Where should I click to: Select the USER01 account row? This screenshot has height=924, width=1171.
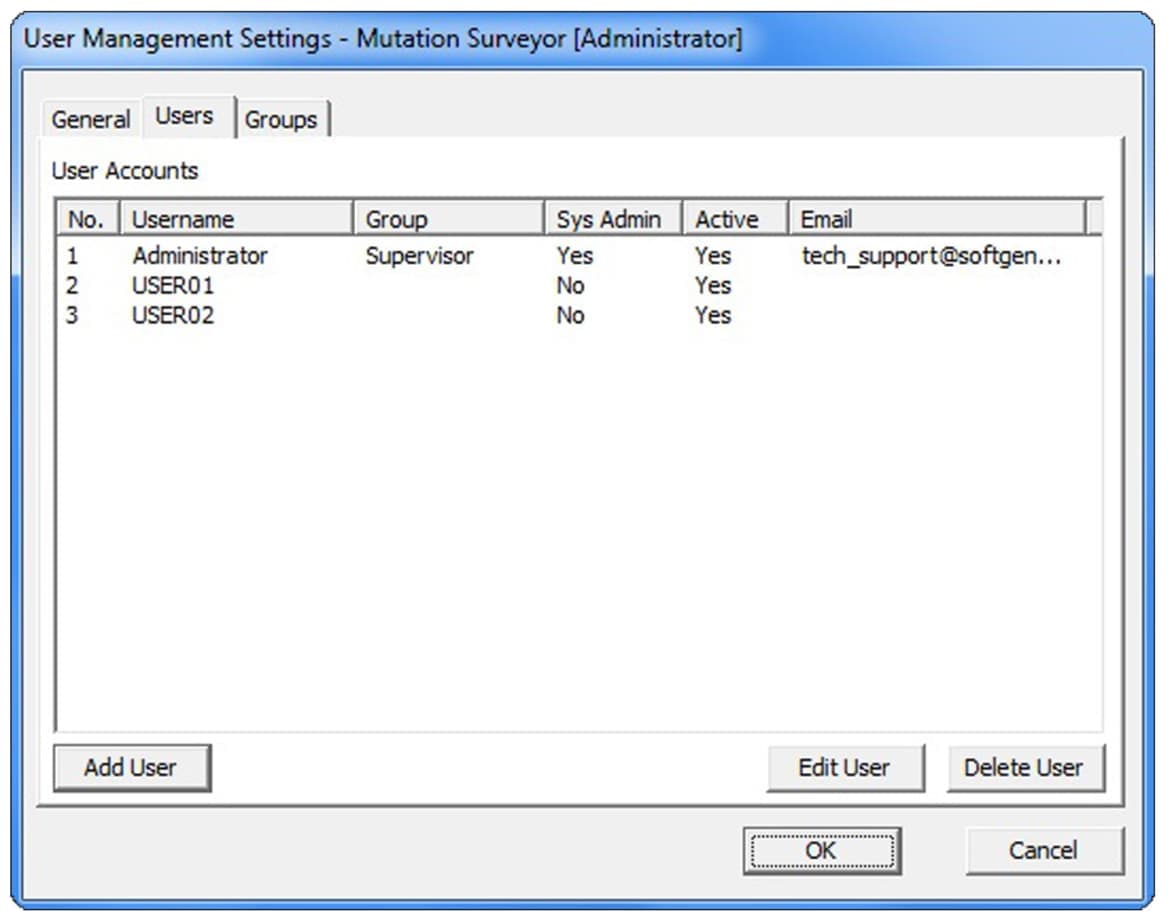[x=173, y=286]
